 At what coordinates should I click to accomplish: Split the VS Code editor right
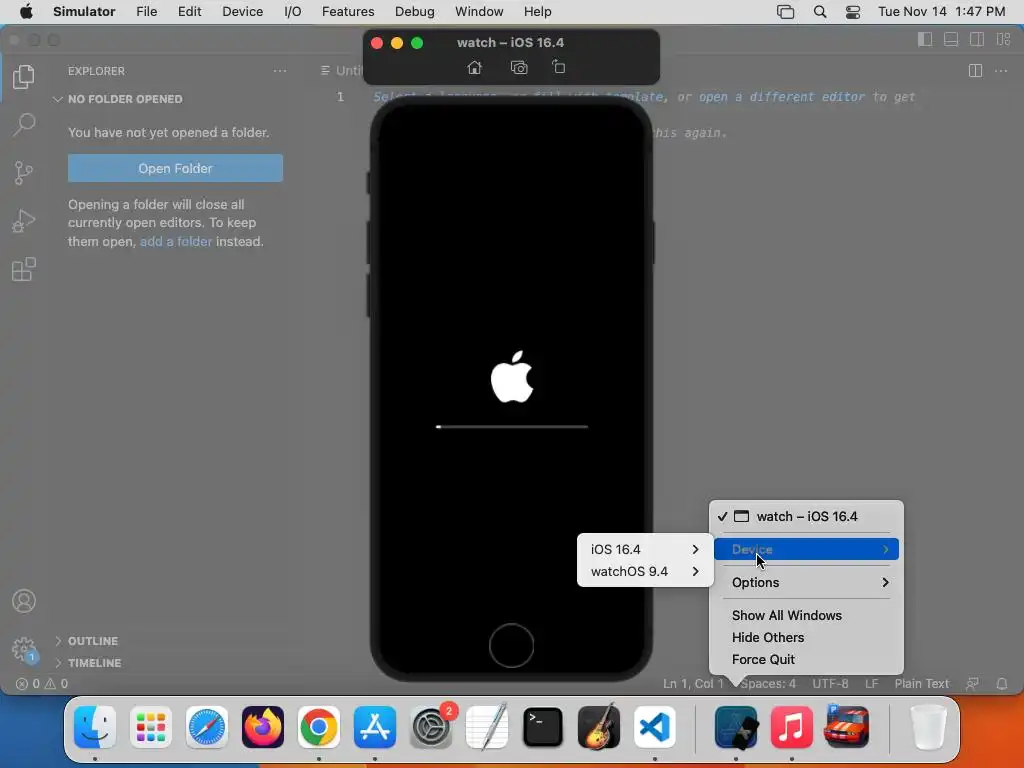click(975, 71)
